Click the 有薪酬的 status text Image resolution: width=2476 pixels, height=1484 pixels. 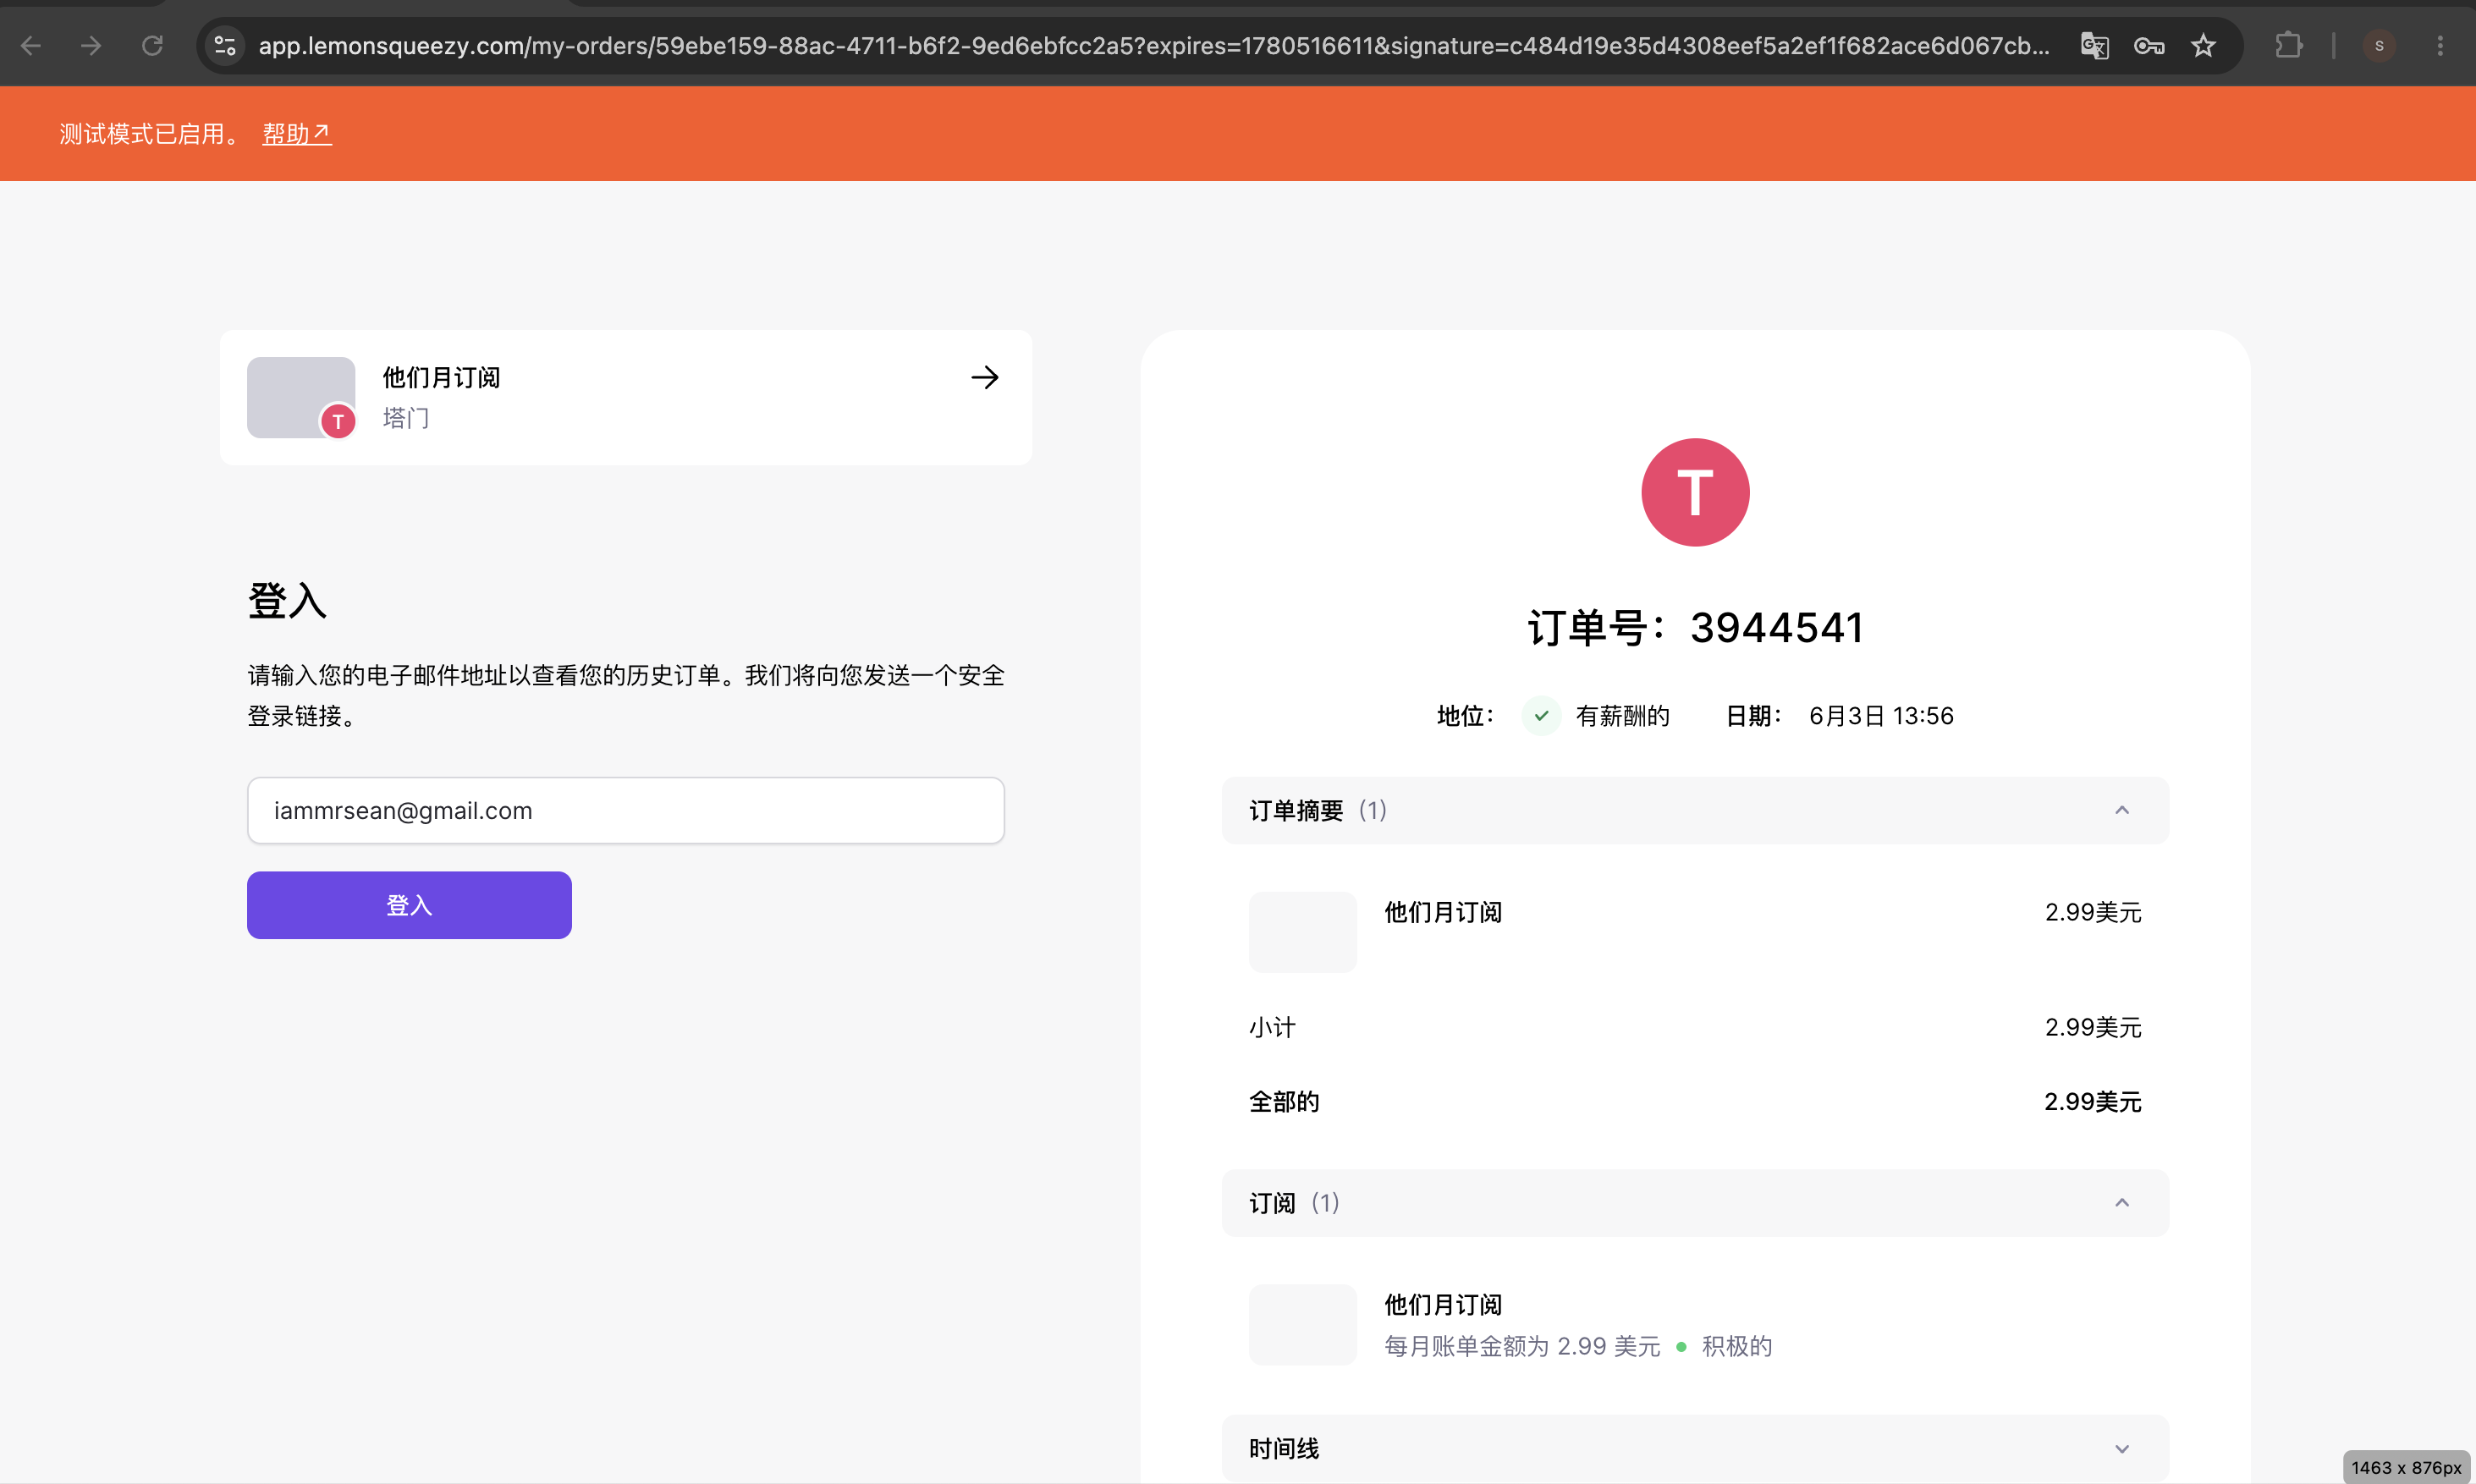pos(1622,716)
